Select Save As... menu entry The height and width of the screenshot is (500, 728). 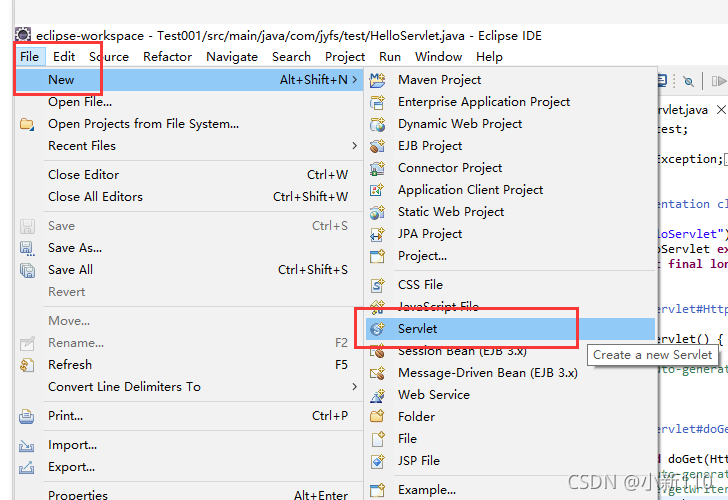coord(189,248)
